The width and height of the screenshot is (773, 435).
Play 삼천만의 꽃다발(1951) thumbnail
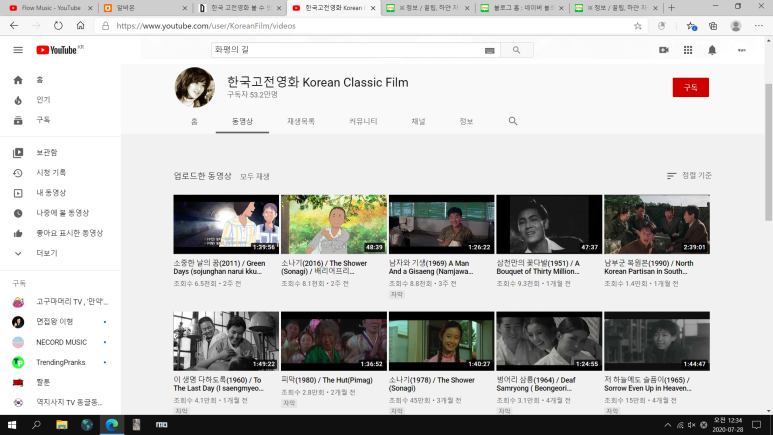(549, 224)
